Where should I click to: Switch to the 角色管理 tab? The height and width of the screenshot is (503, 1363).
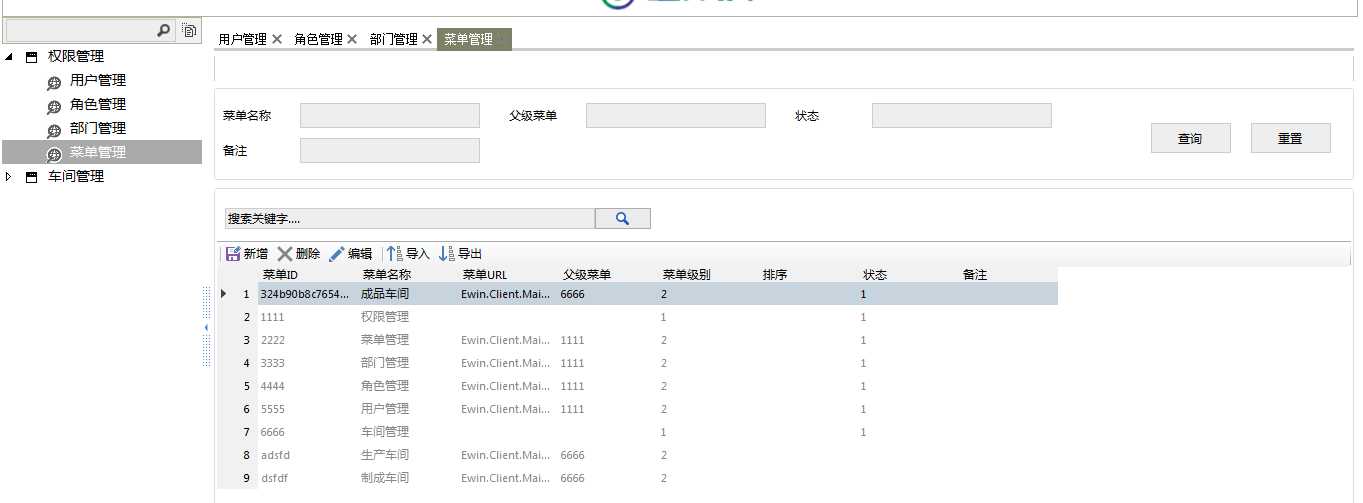tap(318, 39)
